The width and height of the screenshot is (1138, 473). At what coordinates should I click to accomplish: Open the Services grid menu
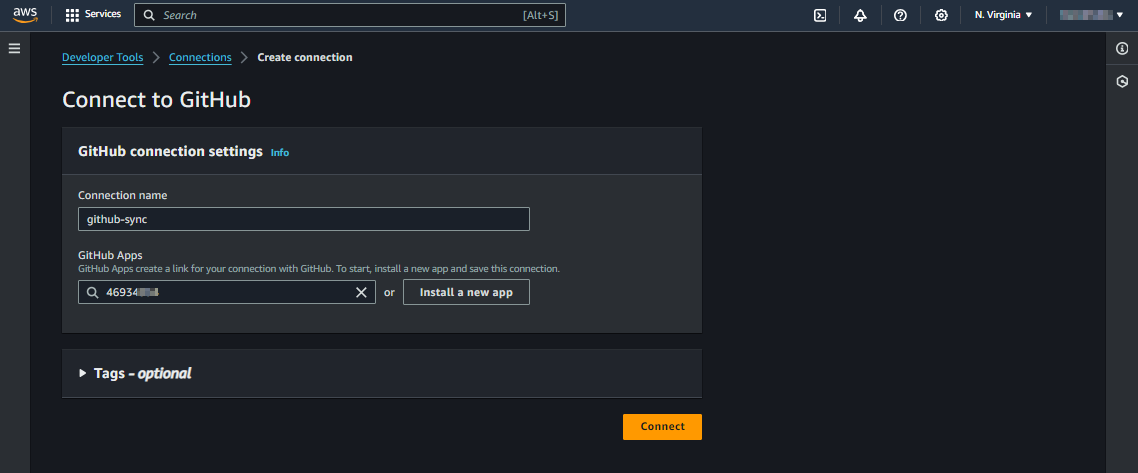[72, 15]
